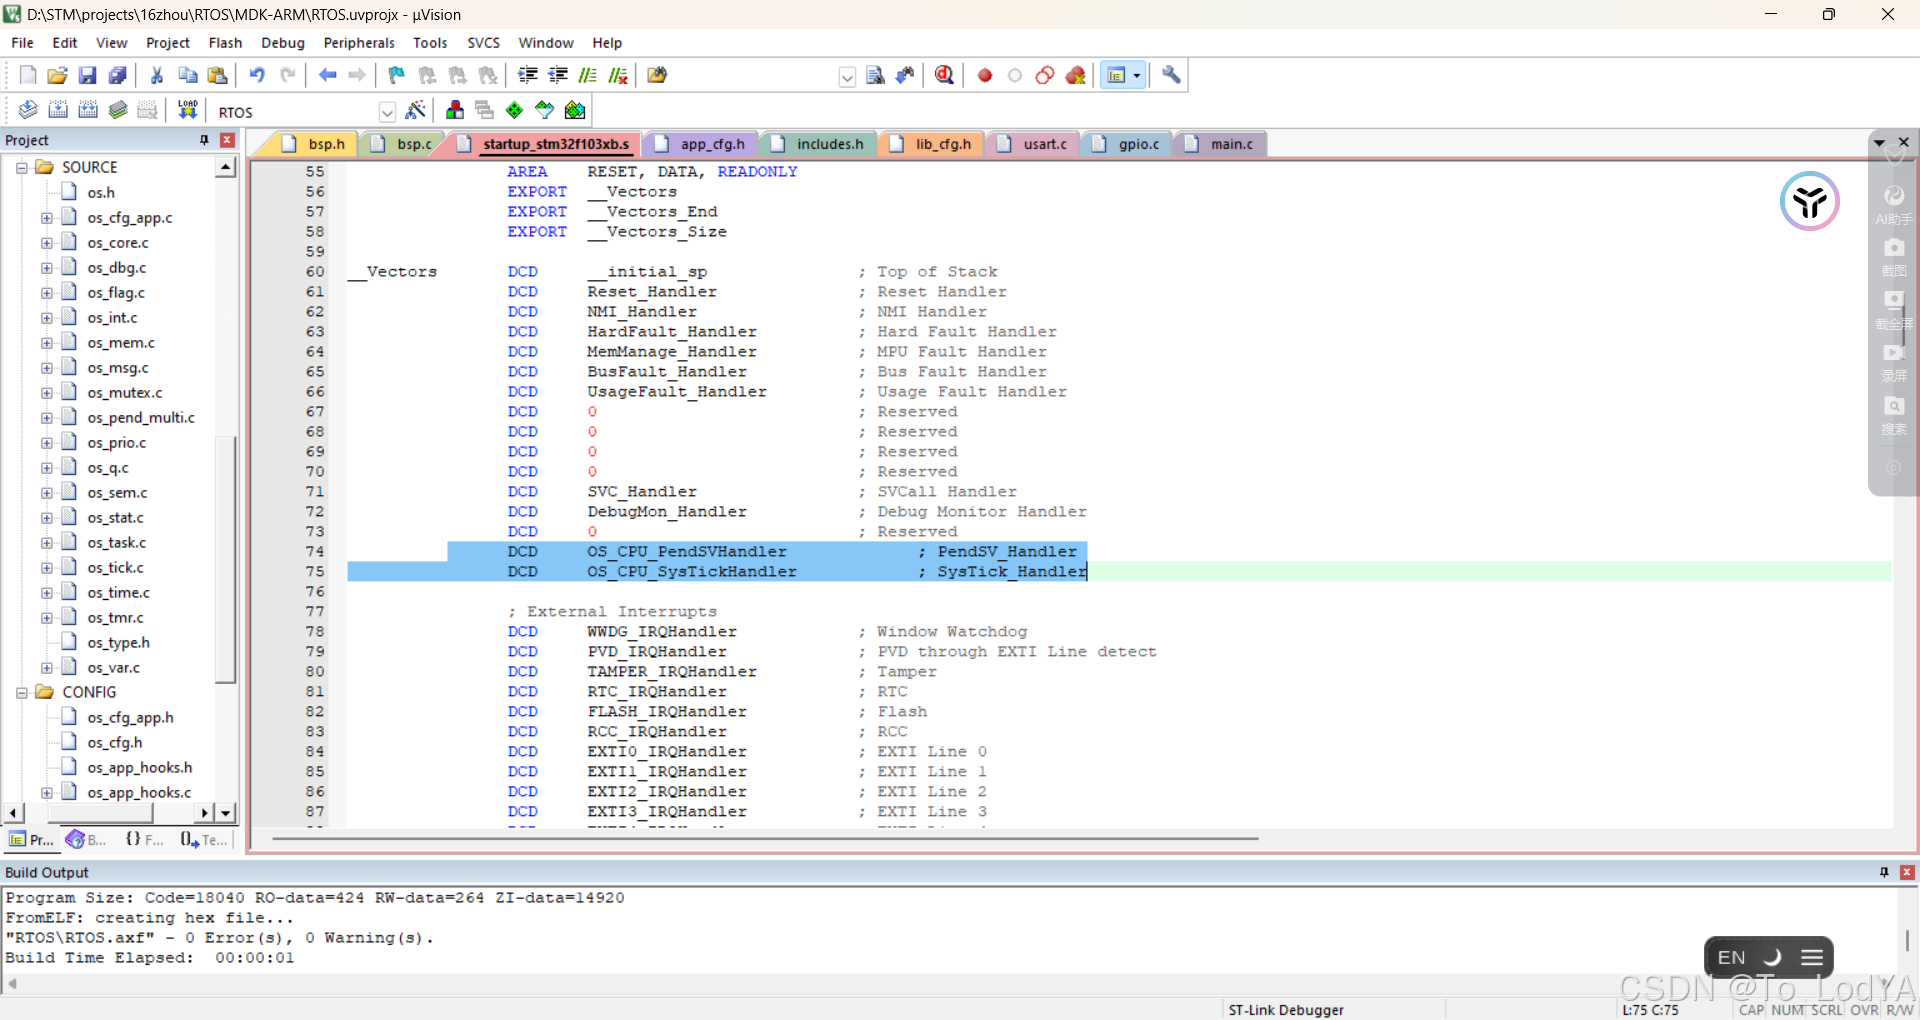Open the window layout dropdown arrow
This screenshot has width=1920, height=1020.
point(1137,75)
